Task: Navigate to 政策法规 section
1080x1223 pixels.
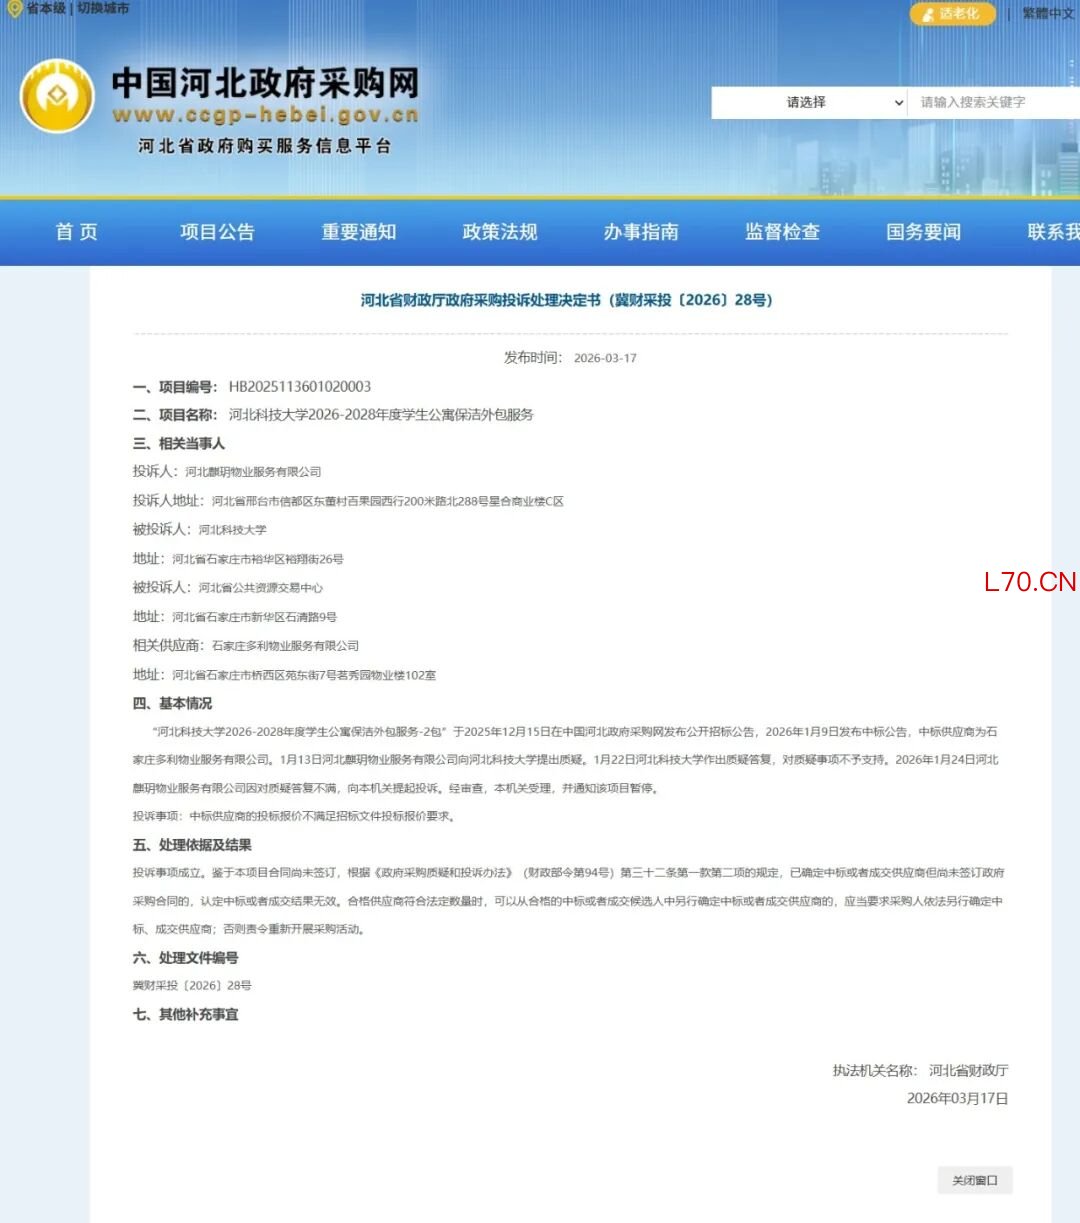Action: click(x=500, y=232)
